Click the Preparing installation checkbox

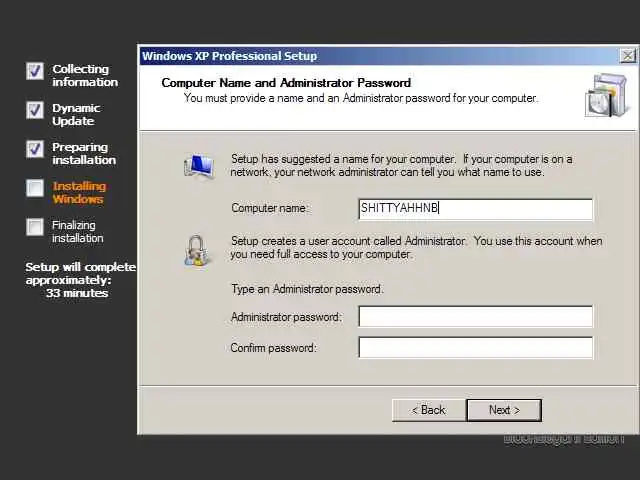click(35, 149)
